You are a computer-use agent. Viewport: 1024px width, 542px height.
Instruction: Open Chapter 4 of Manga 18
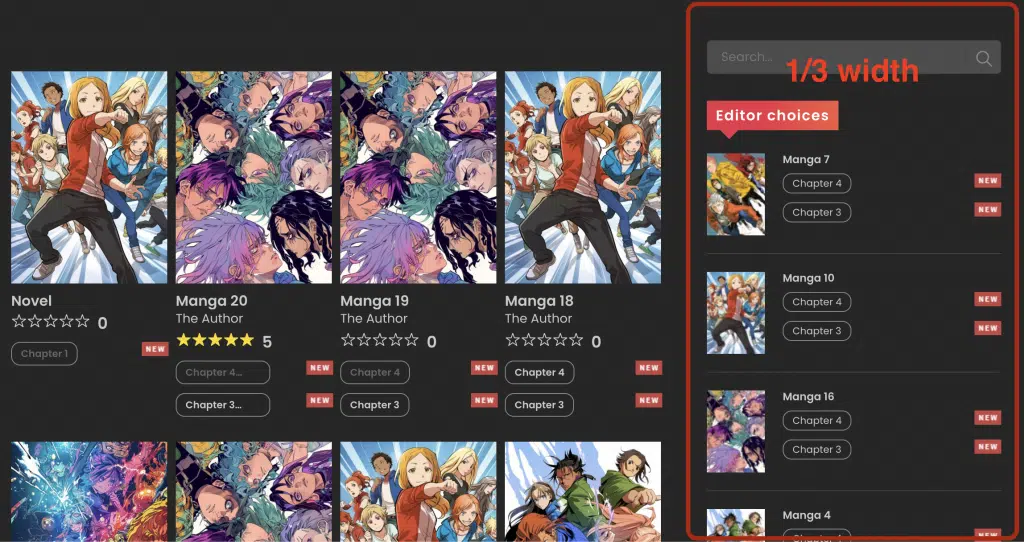[x=539, y=372]
